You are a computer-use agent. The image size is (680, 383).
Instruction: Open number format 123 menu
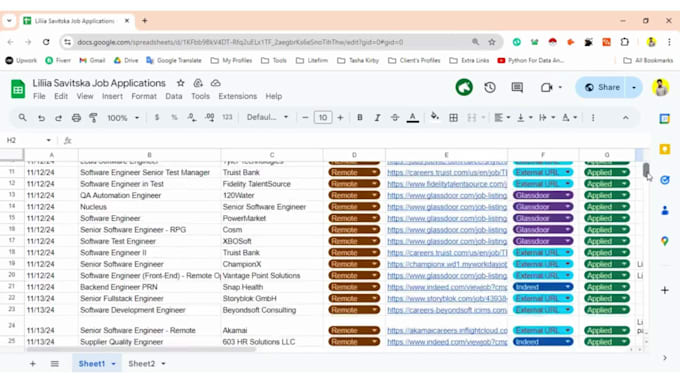click(x=227, y=117)
